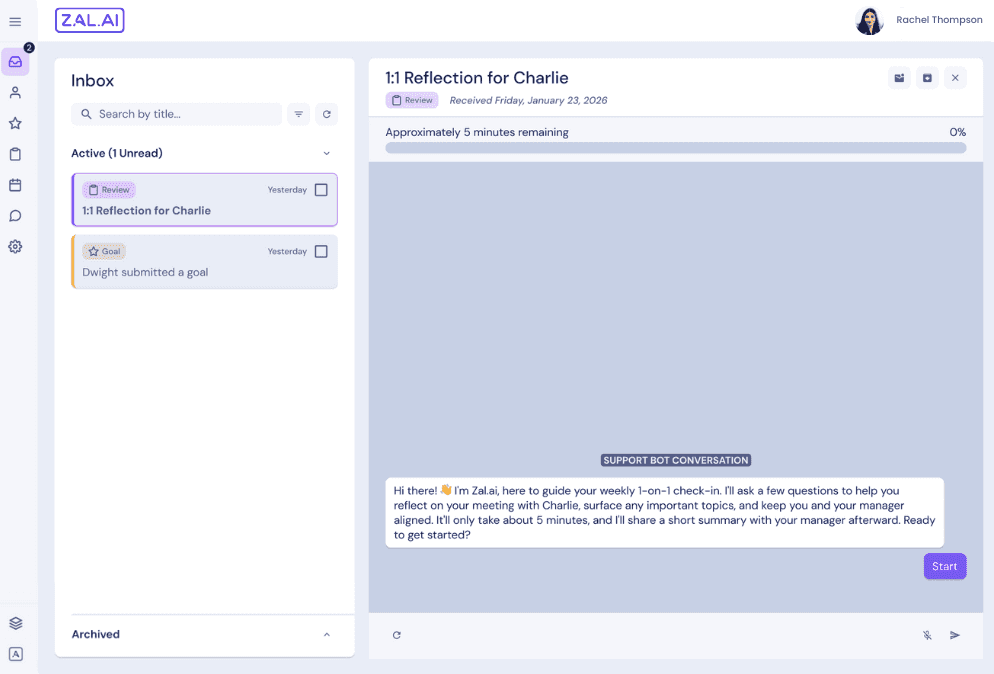Open the inbox filter icon
The image size is (994, 674).
299,114
